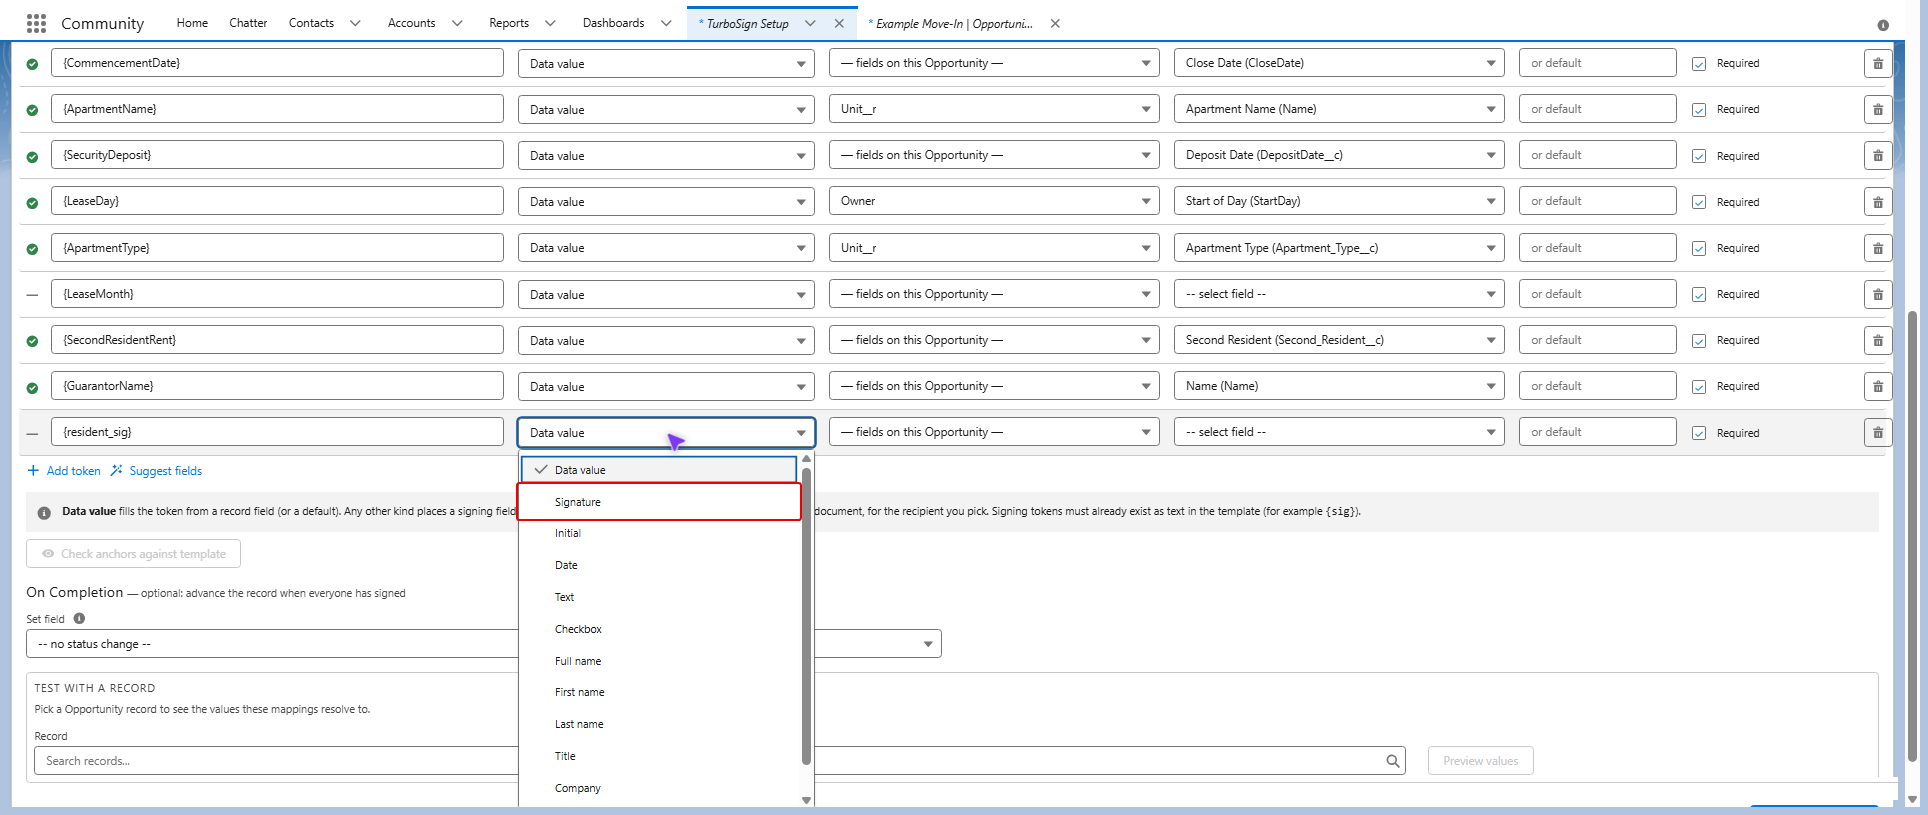Close the TurboSign Setup tab
The height and width of the screenshot is (815, 1928).
(839, 23)
